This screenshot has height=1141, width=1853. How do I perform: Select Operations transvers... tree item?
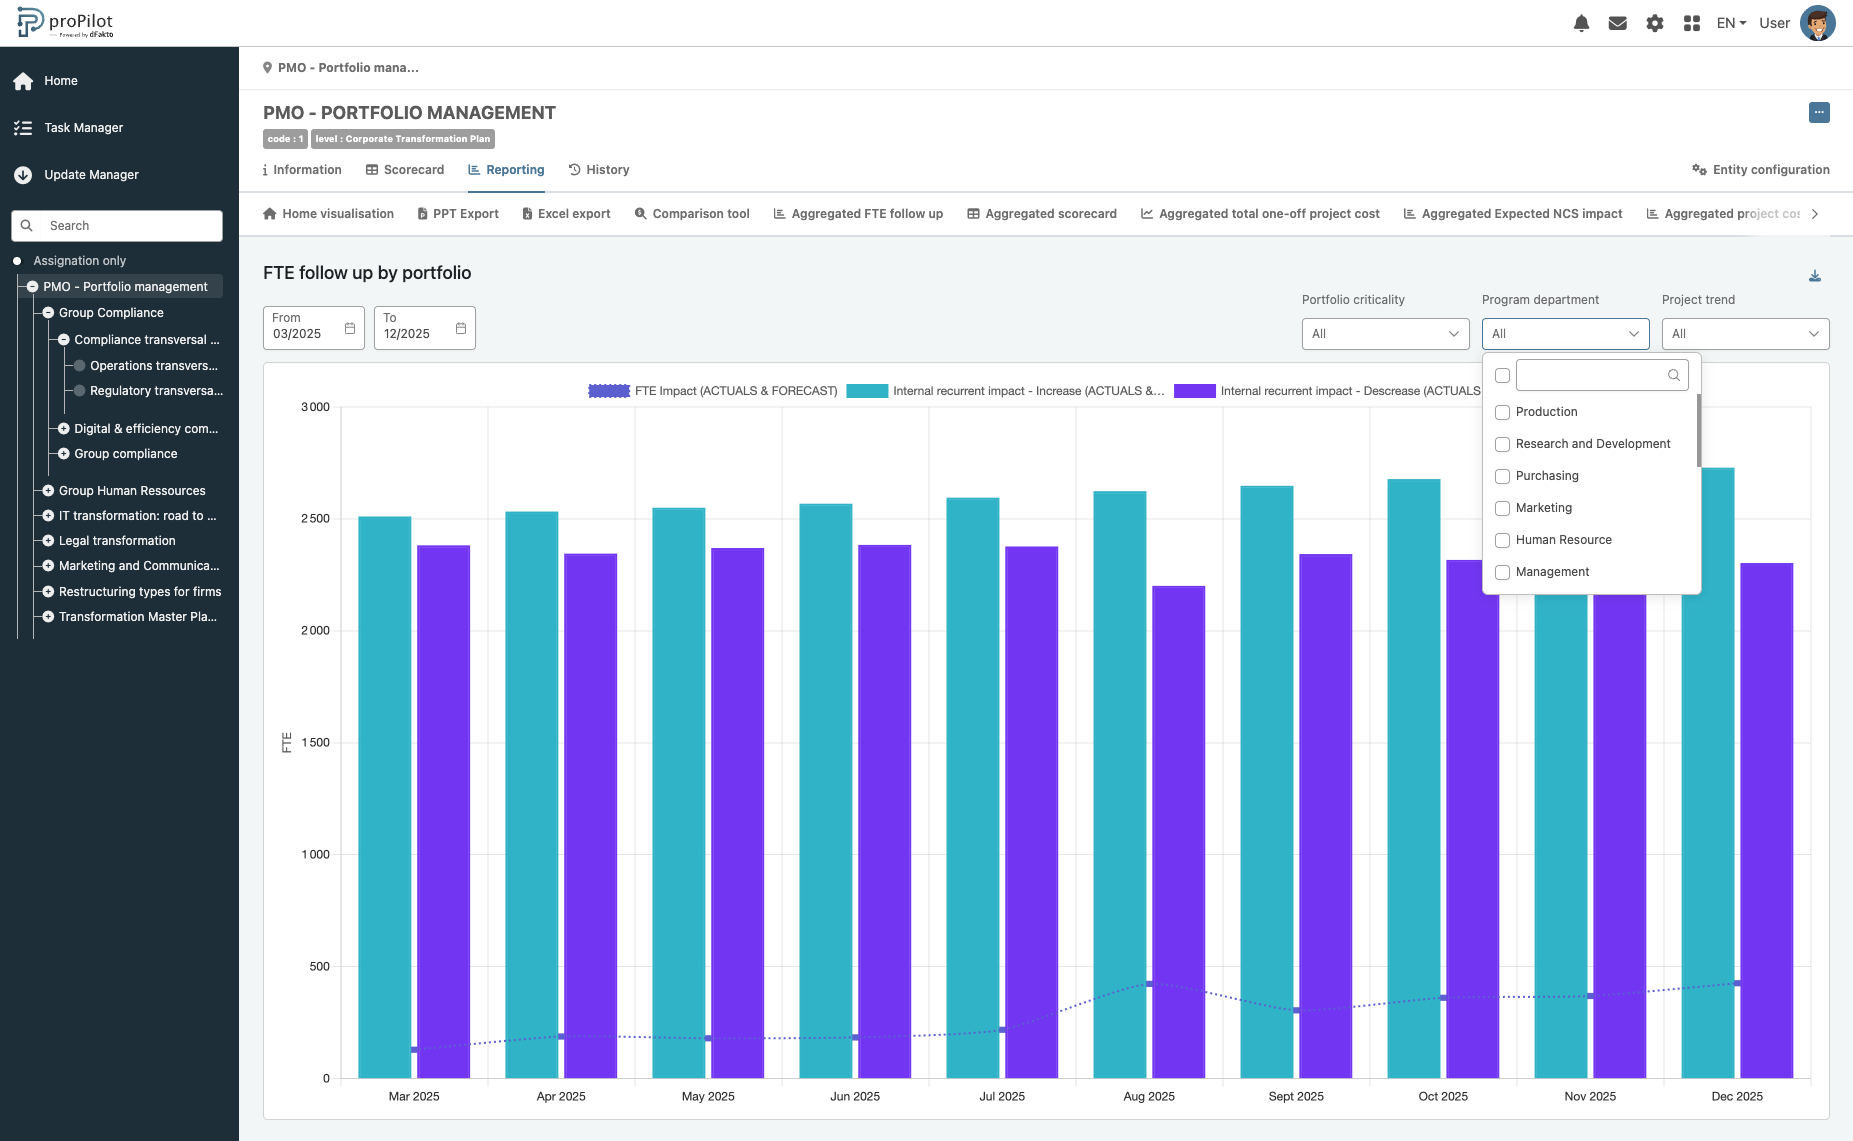[x=154, y=366]
